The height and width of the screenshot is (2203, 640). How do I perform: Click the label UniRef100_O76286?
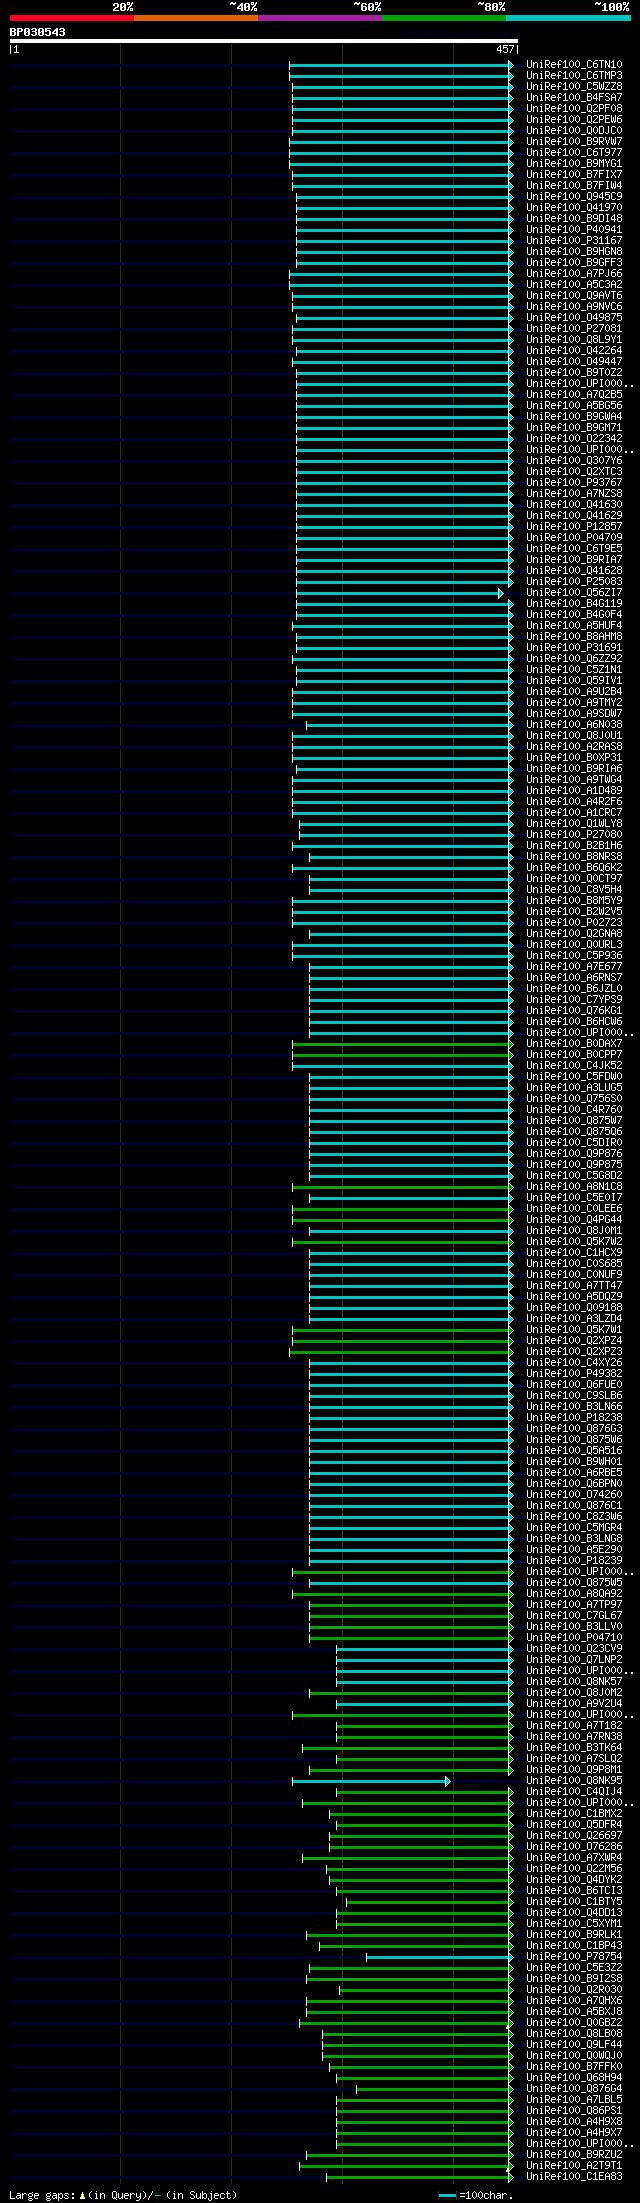point(574,1846)
